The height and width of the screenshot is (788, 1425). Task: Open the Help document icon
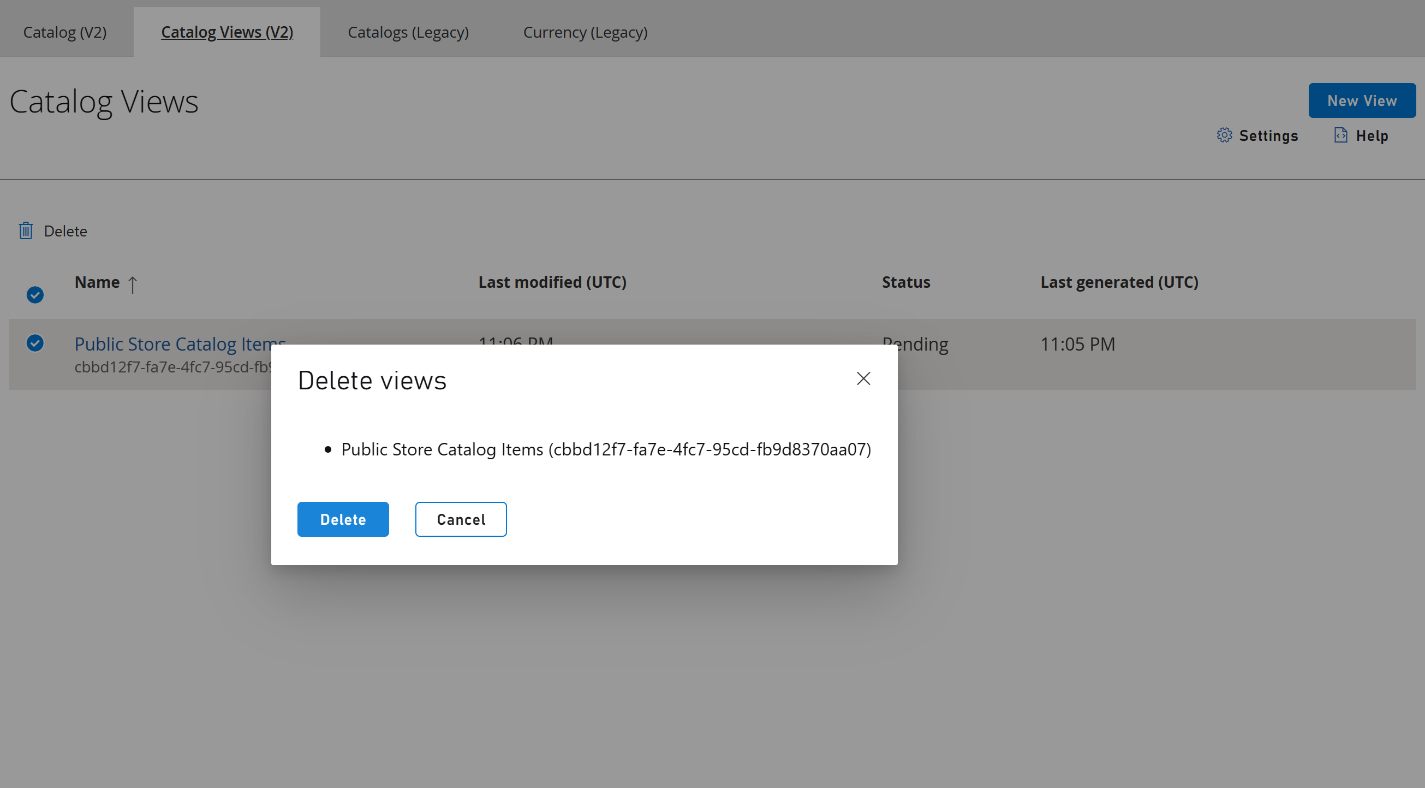pos(1341,135)
